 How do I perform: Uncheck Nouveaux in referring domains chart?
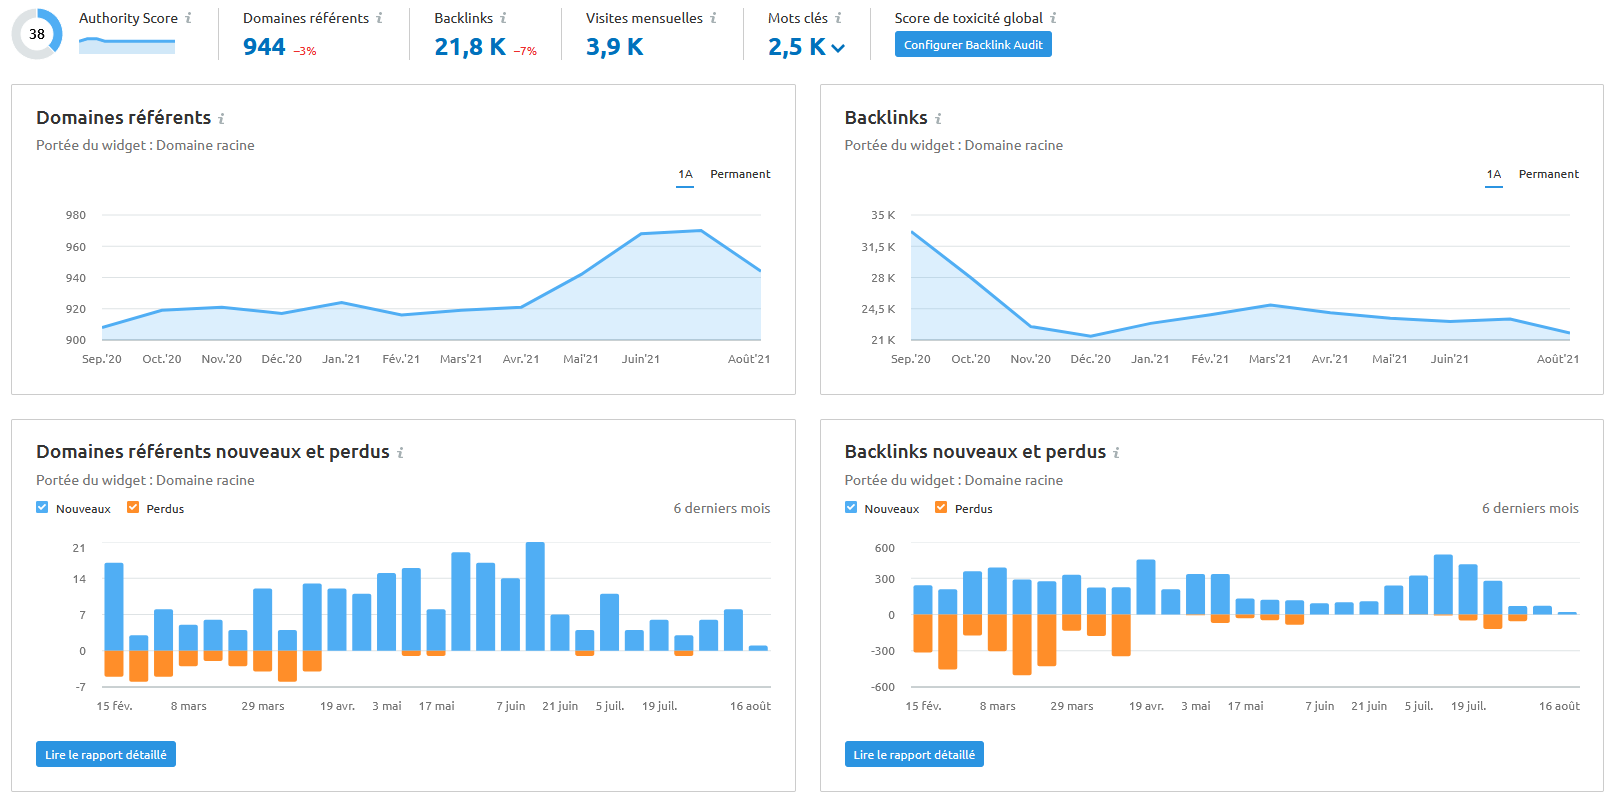pos(42,507)
